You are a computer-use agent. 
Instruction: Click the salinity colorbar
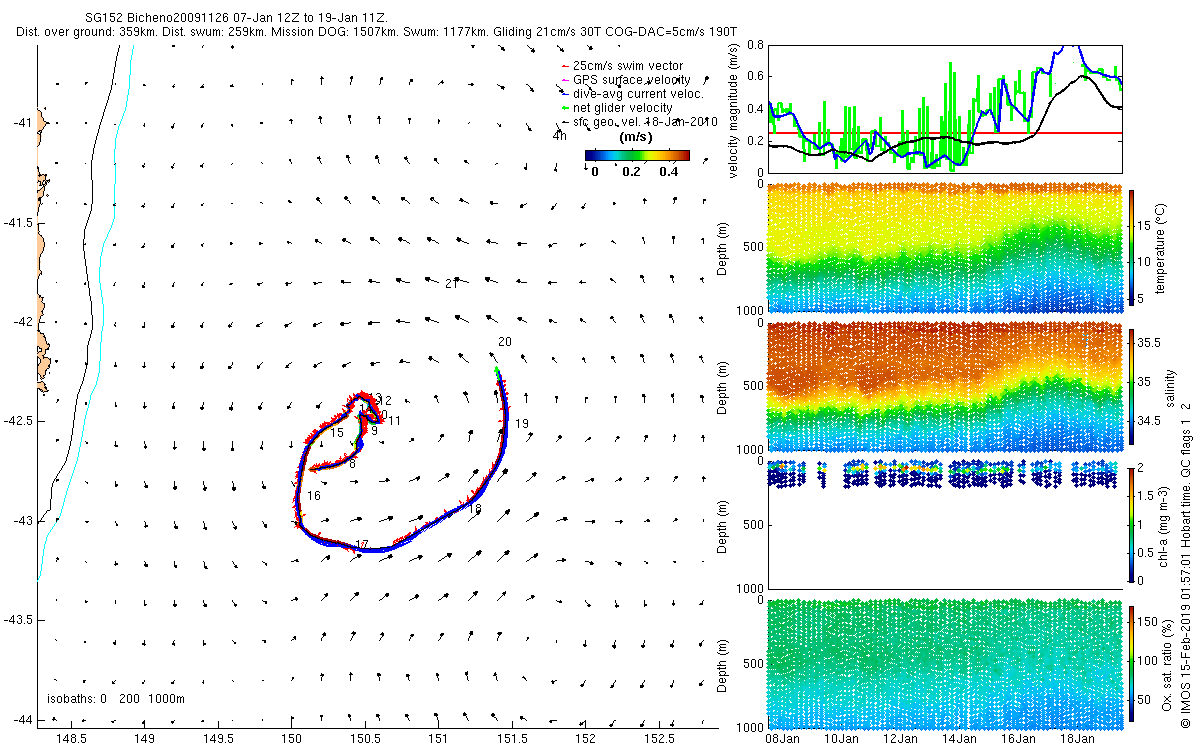(1132, 385)
